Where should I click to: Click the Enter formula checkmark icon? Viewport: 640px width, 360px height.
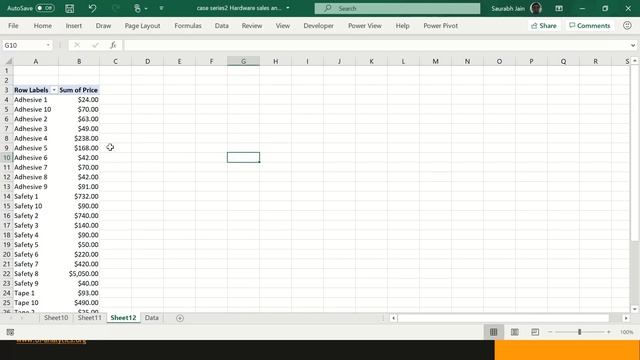click(x=95, y=45)
